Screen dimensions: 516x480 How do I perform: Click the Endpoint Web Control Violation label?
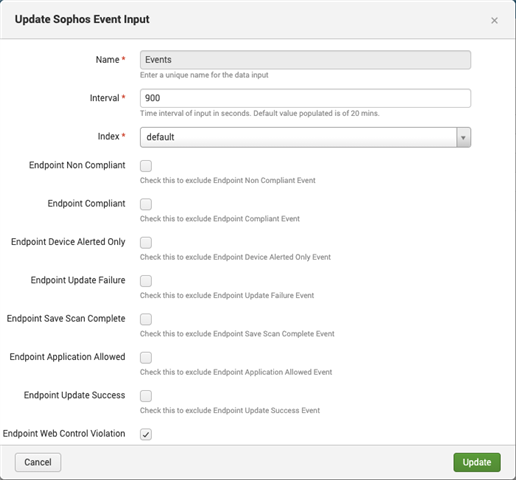pos(64,434)
